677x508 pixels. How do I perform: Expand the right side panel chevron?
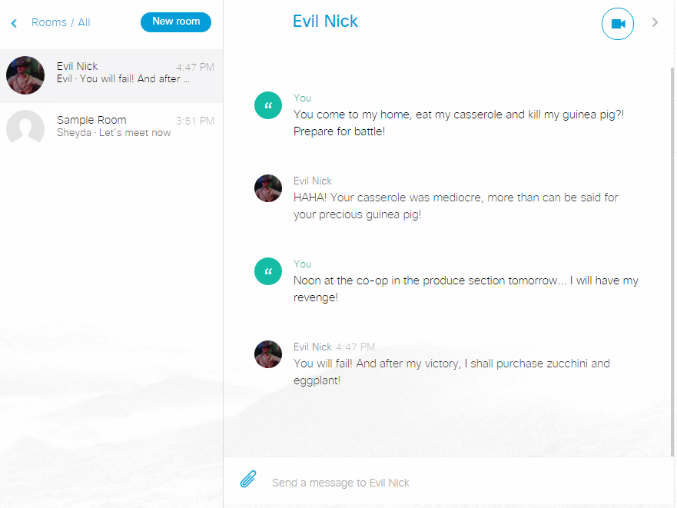click(x=655, y=22)
